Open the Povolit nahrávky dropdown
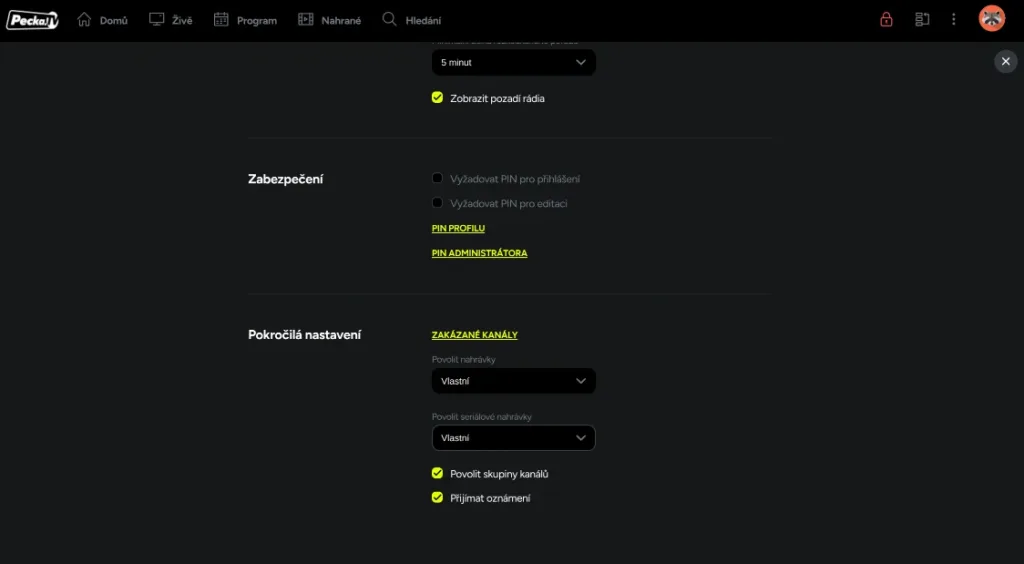Screen dimensions: 1024x564 click(513, 381)
